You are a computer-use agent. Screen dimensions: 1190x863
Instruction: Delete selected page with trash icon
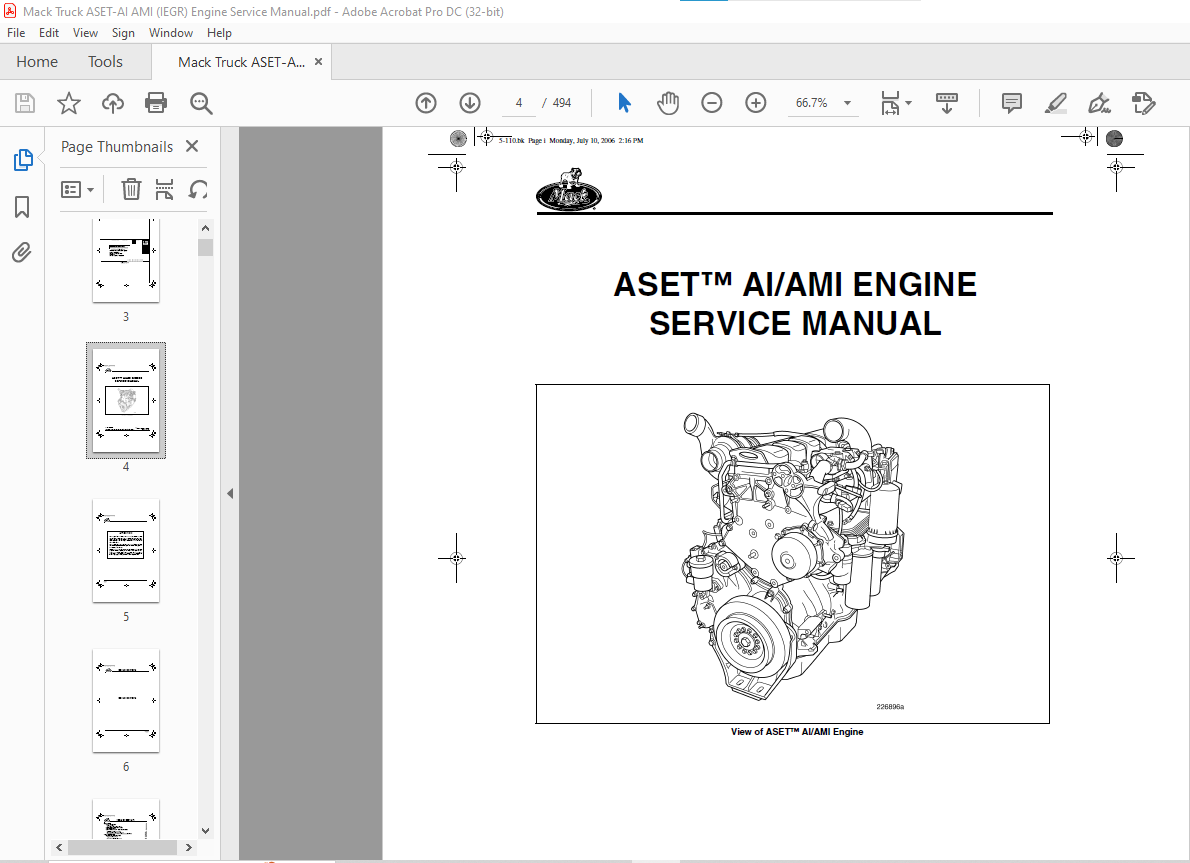click(131, 189)
